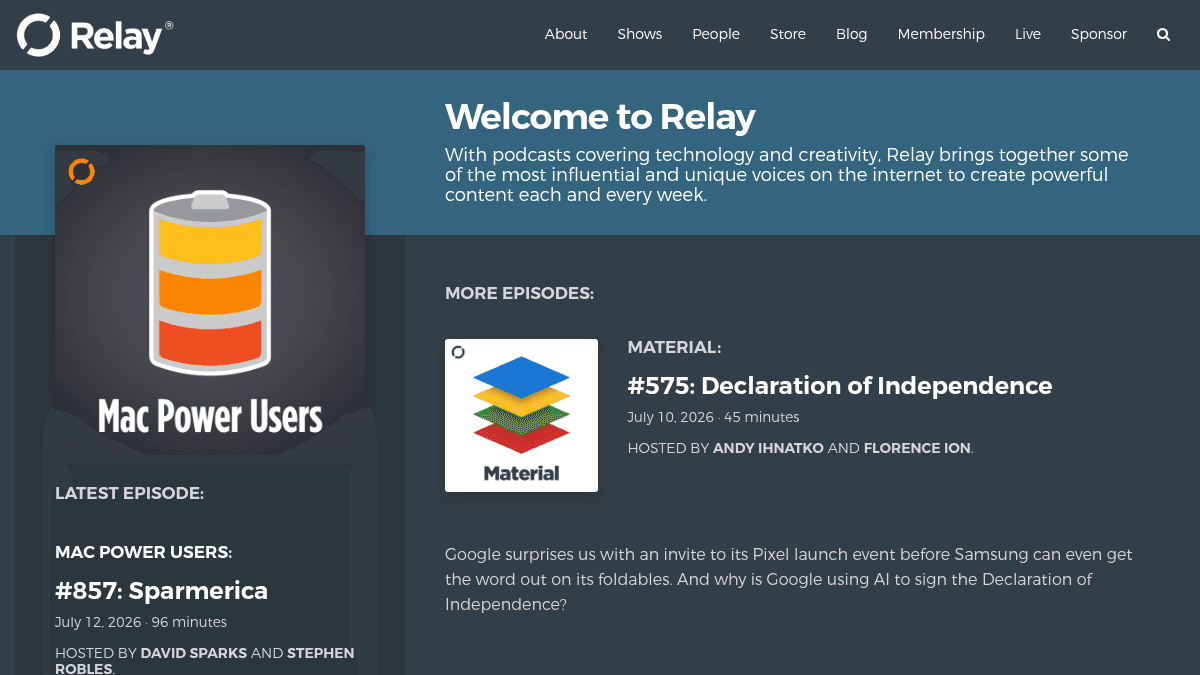Open the Material show artwork thumbnail
1200x675 pixels.
[521, 415]
